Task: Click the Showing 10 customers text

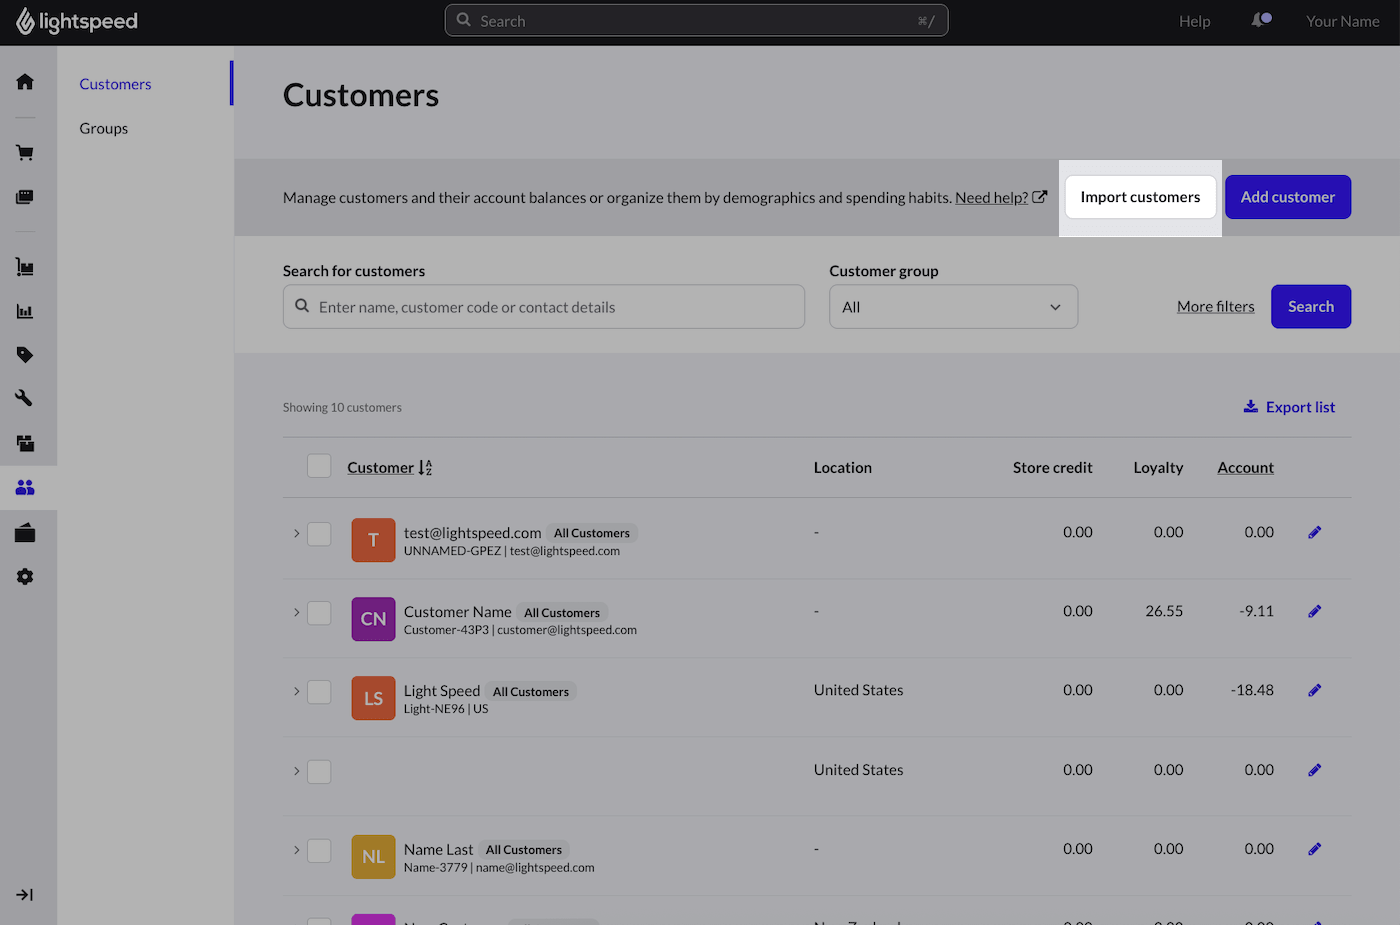Action: (x=342, y=407)
